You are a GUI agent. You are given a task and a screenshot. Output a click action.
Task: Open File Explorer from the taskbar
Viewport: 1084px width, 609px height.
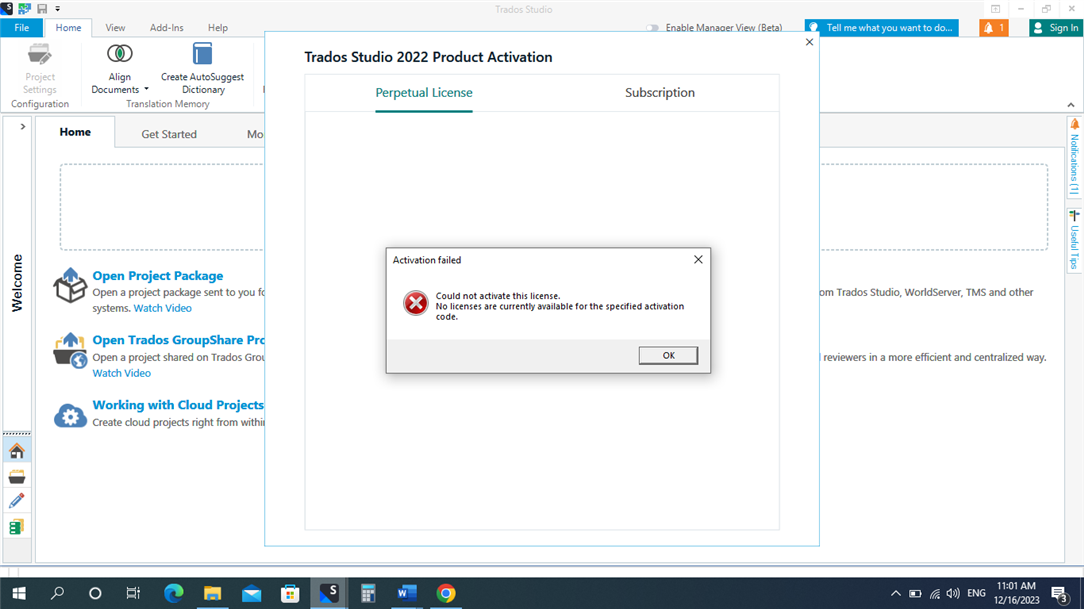click(x=212, y=593)
